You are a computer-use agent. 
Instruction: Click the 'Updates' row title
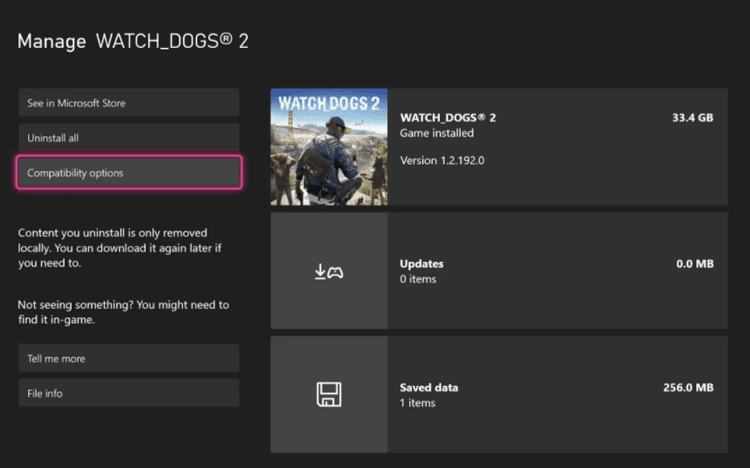pyautogui.click(x=421, y=264)
